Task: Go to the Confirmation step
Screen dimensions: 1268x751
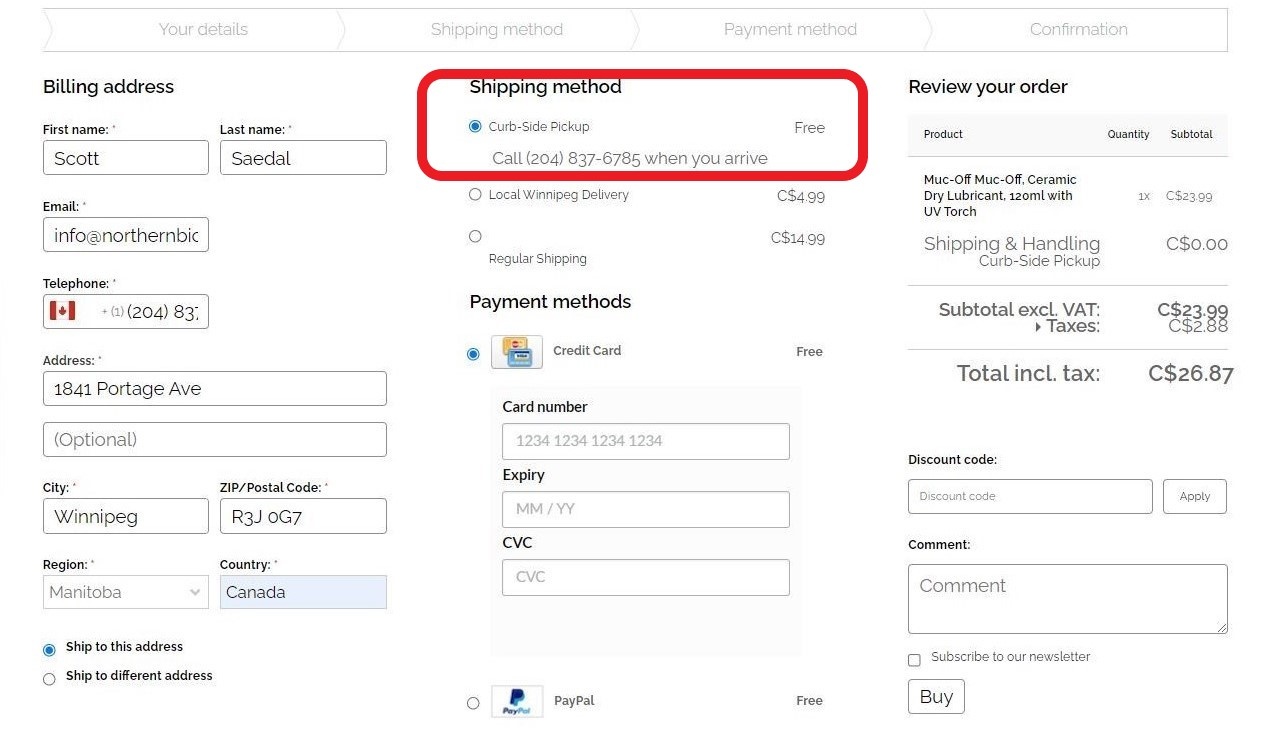Action: (1078, 29)
